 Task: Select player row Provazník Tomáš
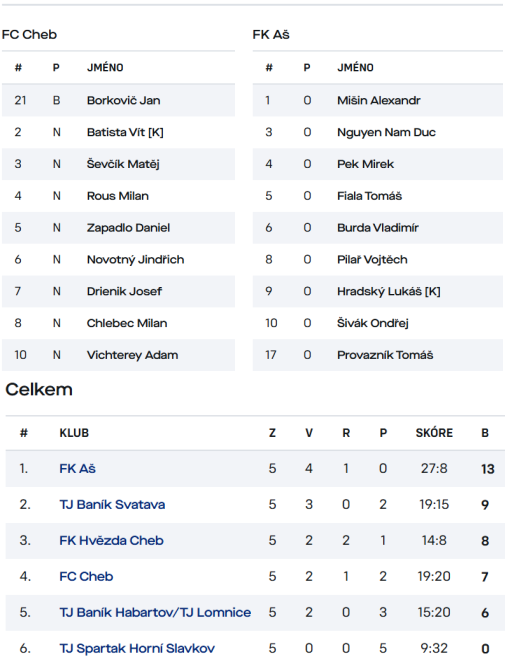tap(378, 355)
